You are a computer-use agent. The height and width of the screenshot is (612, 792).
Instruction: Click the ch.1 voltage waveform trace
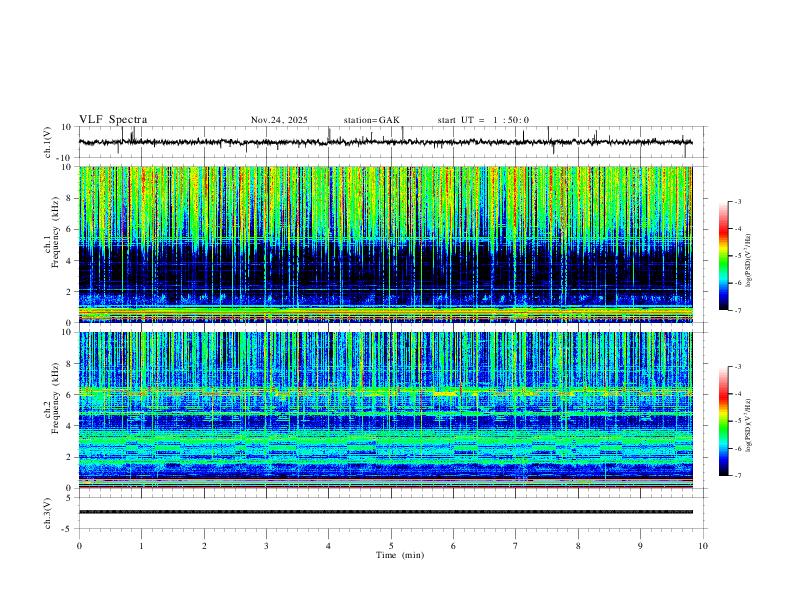[x=385, y=142]
